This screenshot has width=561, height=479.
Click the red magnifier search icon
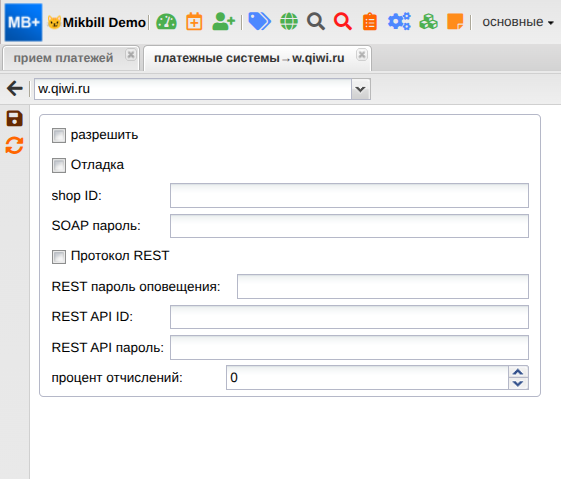(342, 21)
